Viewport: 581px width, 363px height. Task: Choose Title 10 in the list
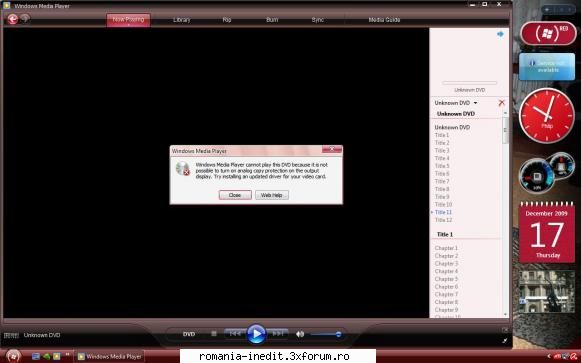click(x=443, y=204)
